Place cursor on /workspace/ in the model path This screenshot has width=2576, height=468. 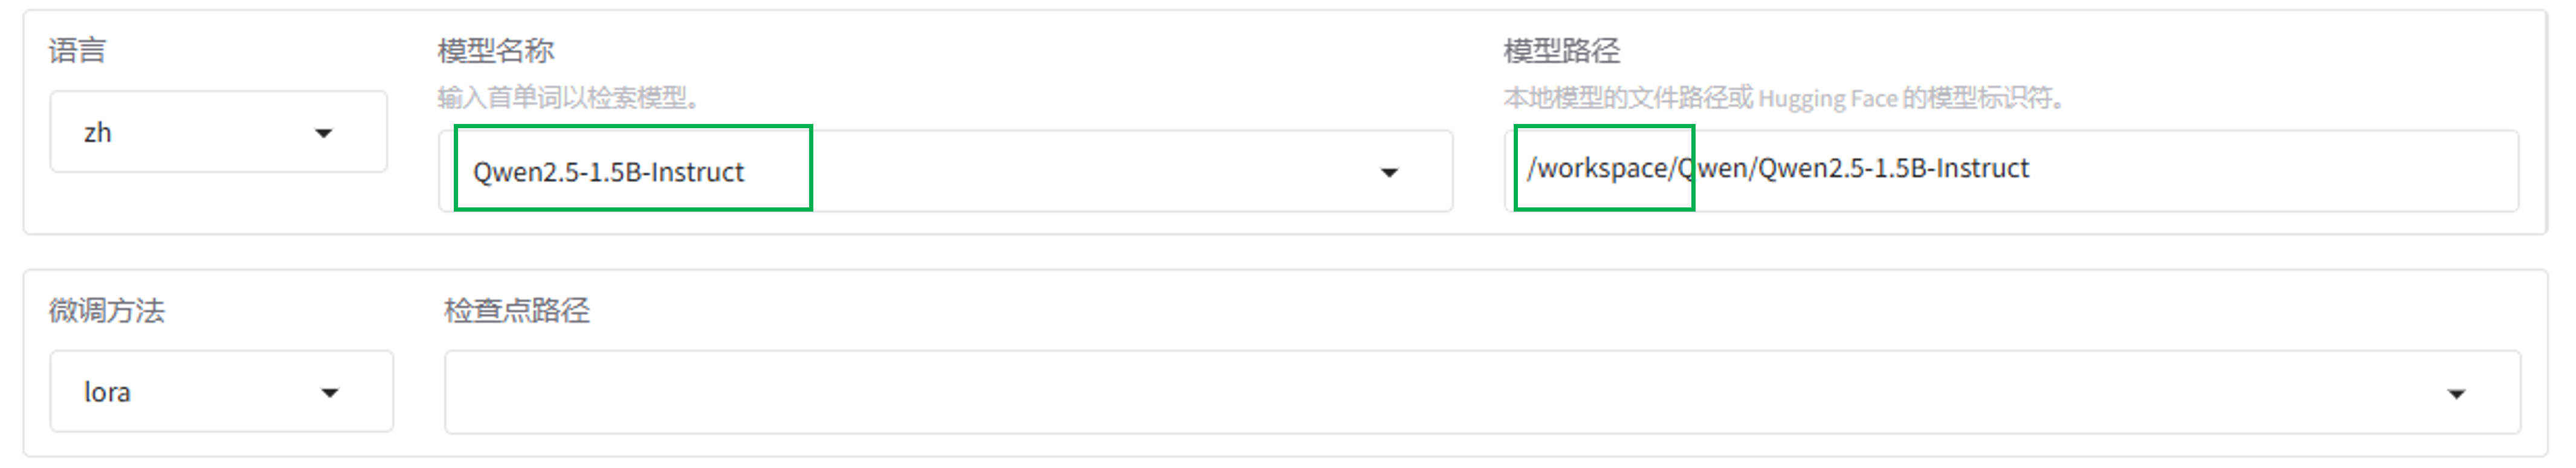pyautogui.click(x=1600, y=169)
